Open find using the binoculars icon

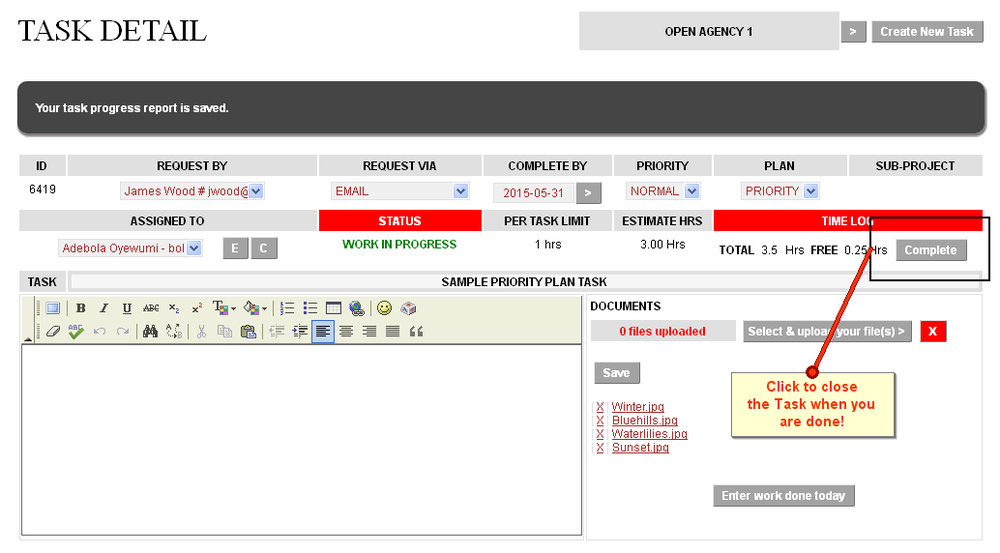pos(150,332)
